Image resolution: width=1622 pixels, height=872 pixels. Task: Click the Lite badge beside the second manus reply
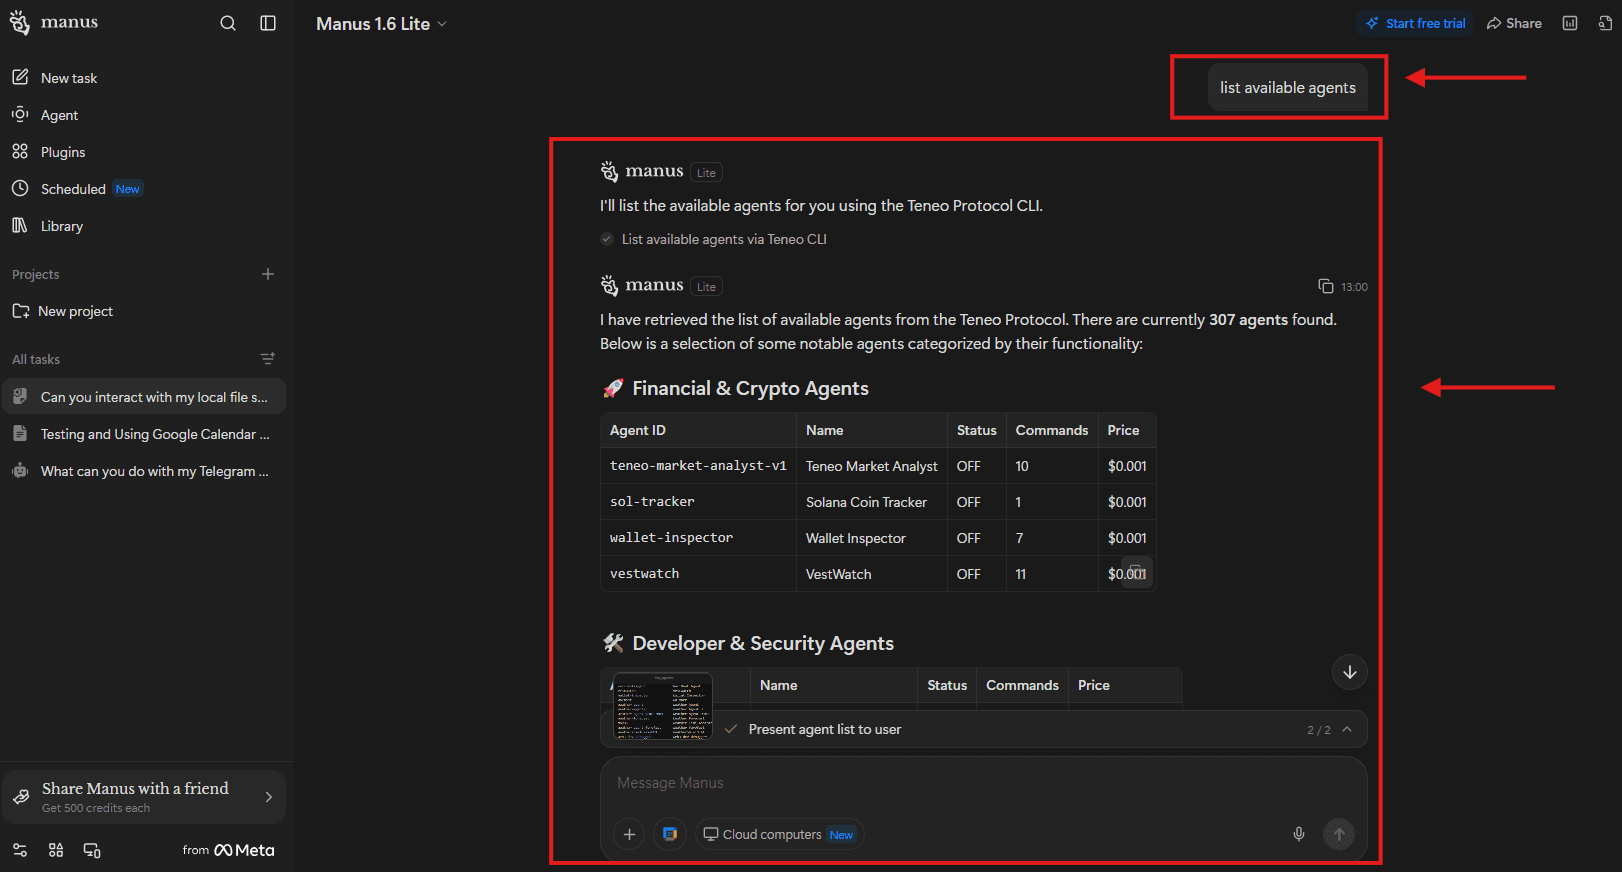click(x=706, y=287)
